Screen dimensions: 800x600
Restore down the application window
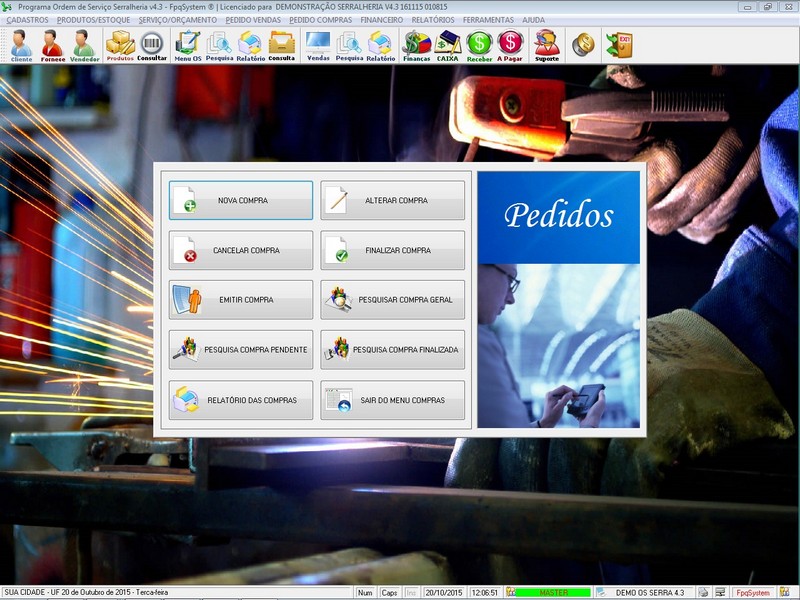pyautogui.click(x=767, y=7)
